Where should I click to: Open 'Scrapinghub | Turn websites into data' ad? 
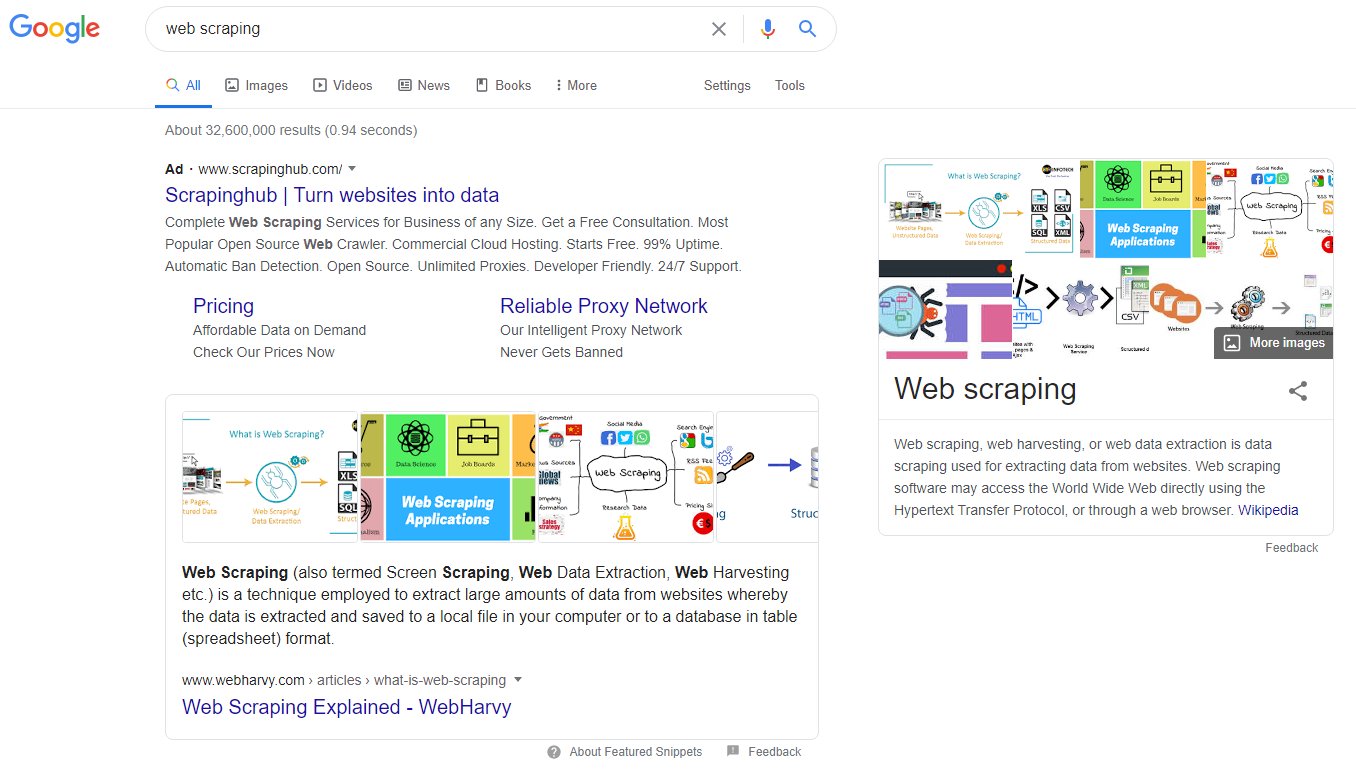click(x=332, y=195)
